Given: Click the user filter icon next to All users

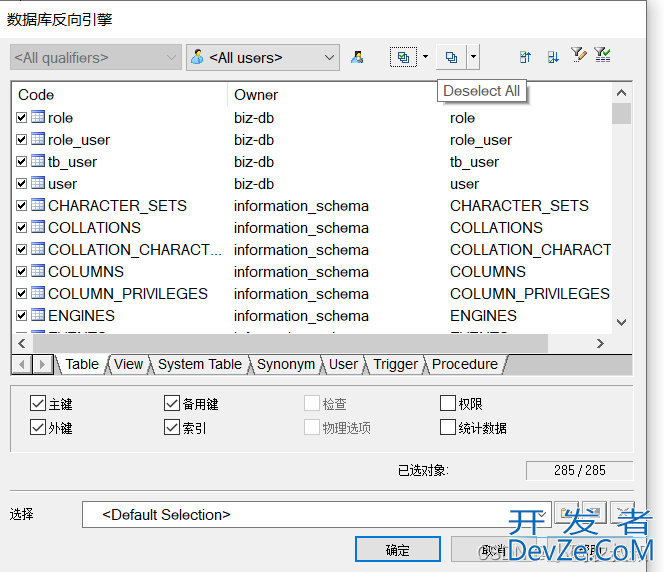Looking at the screenshot, I should point(357,57).
